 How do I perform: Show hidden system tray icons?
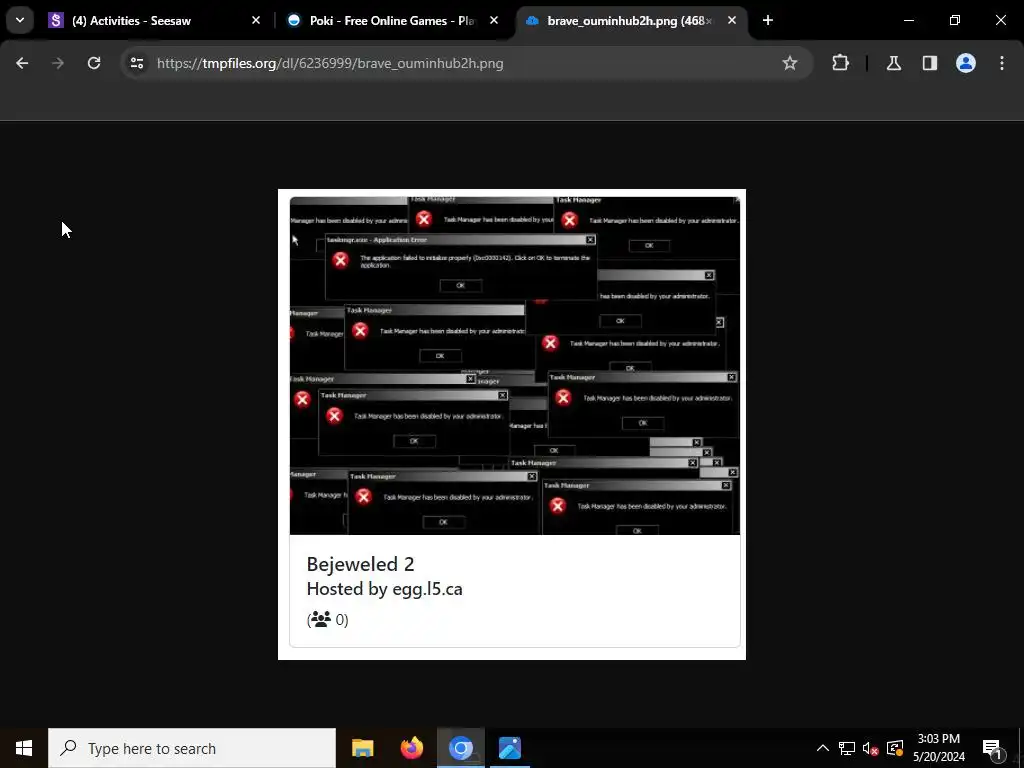tap(823, 748)
